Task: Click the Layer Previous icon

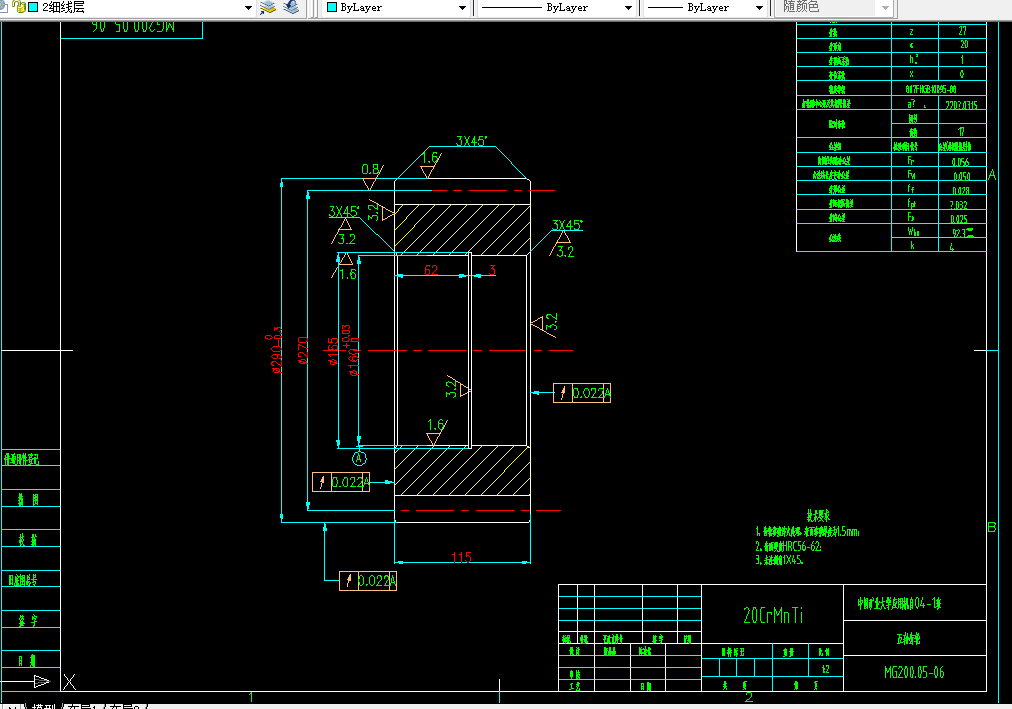Action: pyautogui.click(x=291, y=7)
